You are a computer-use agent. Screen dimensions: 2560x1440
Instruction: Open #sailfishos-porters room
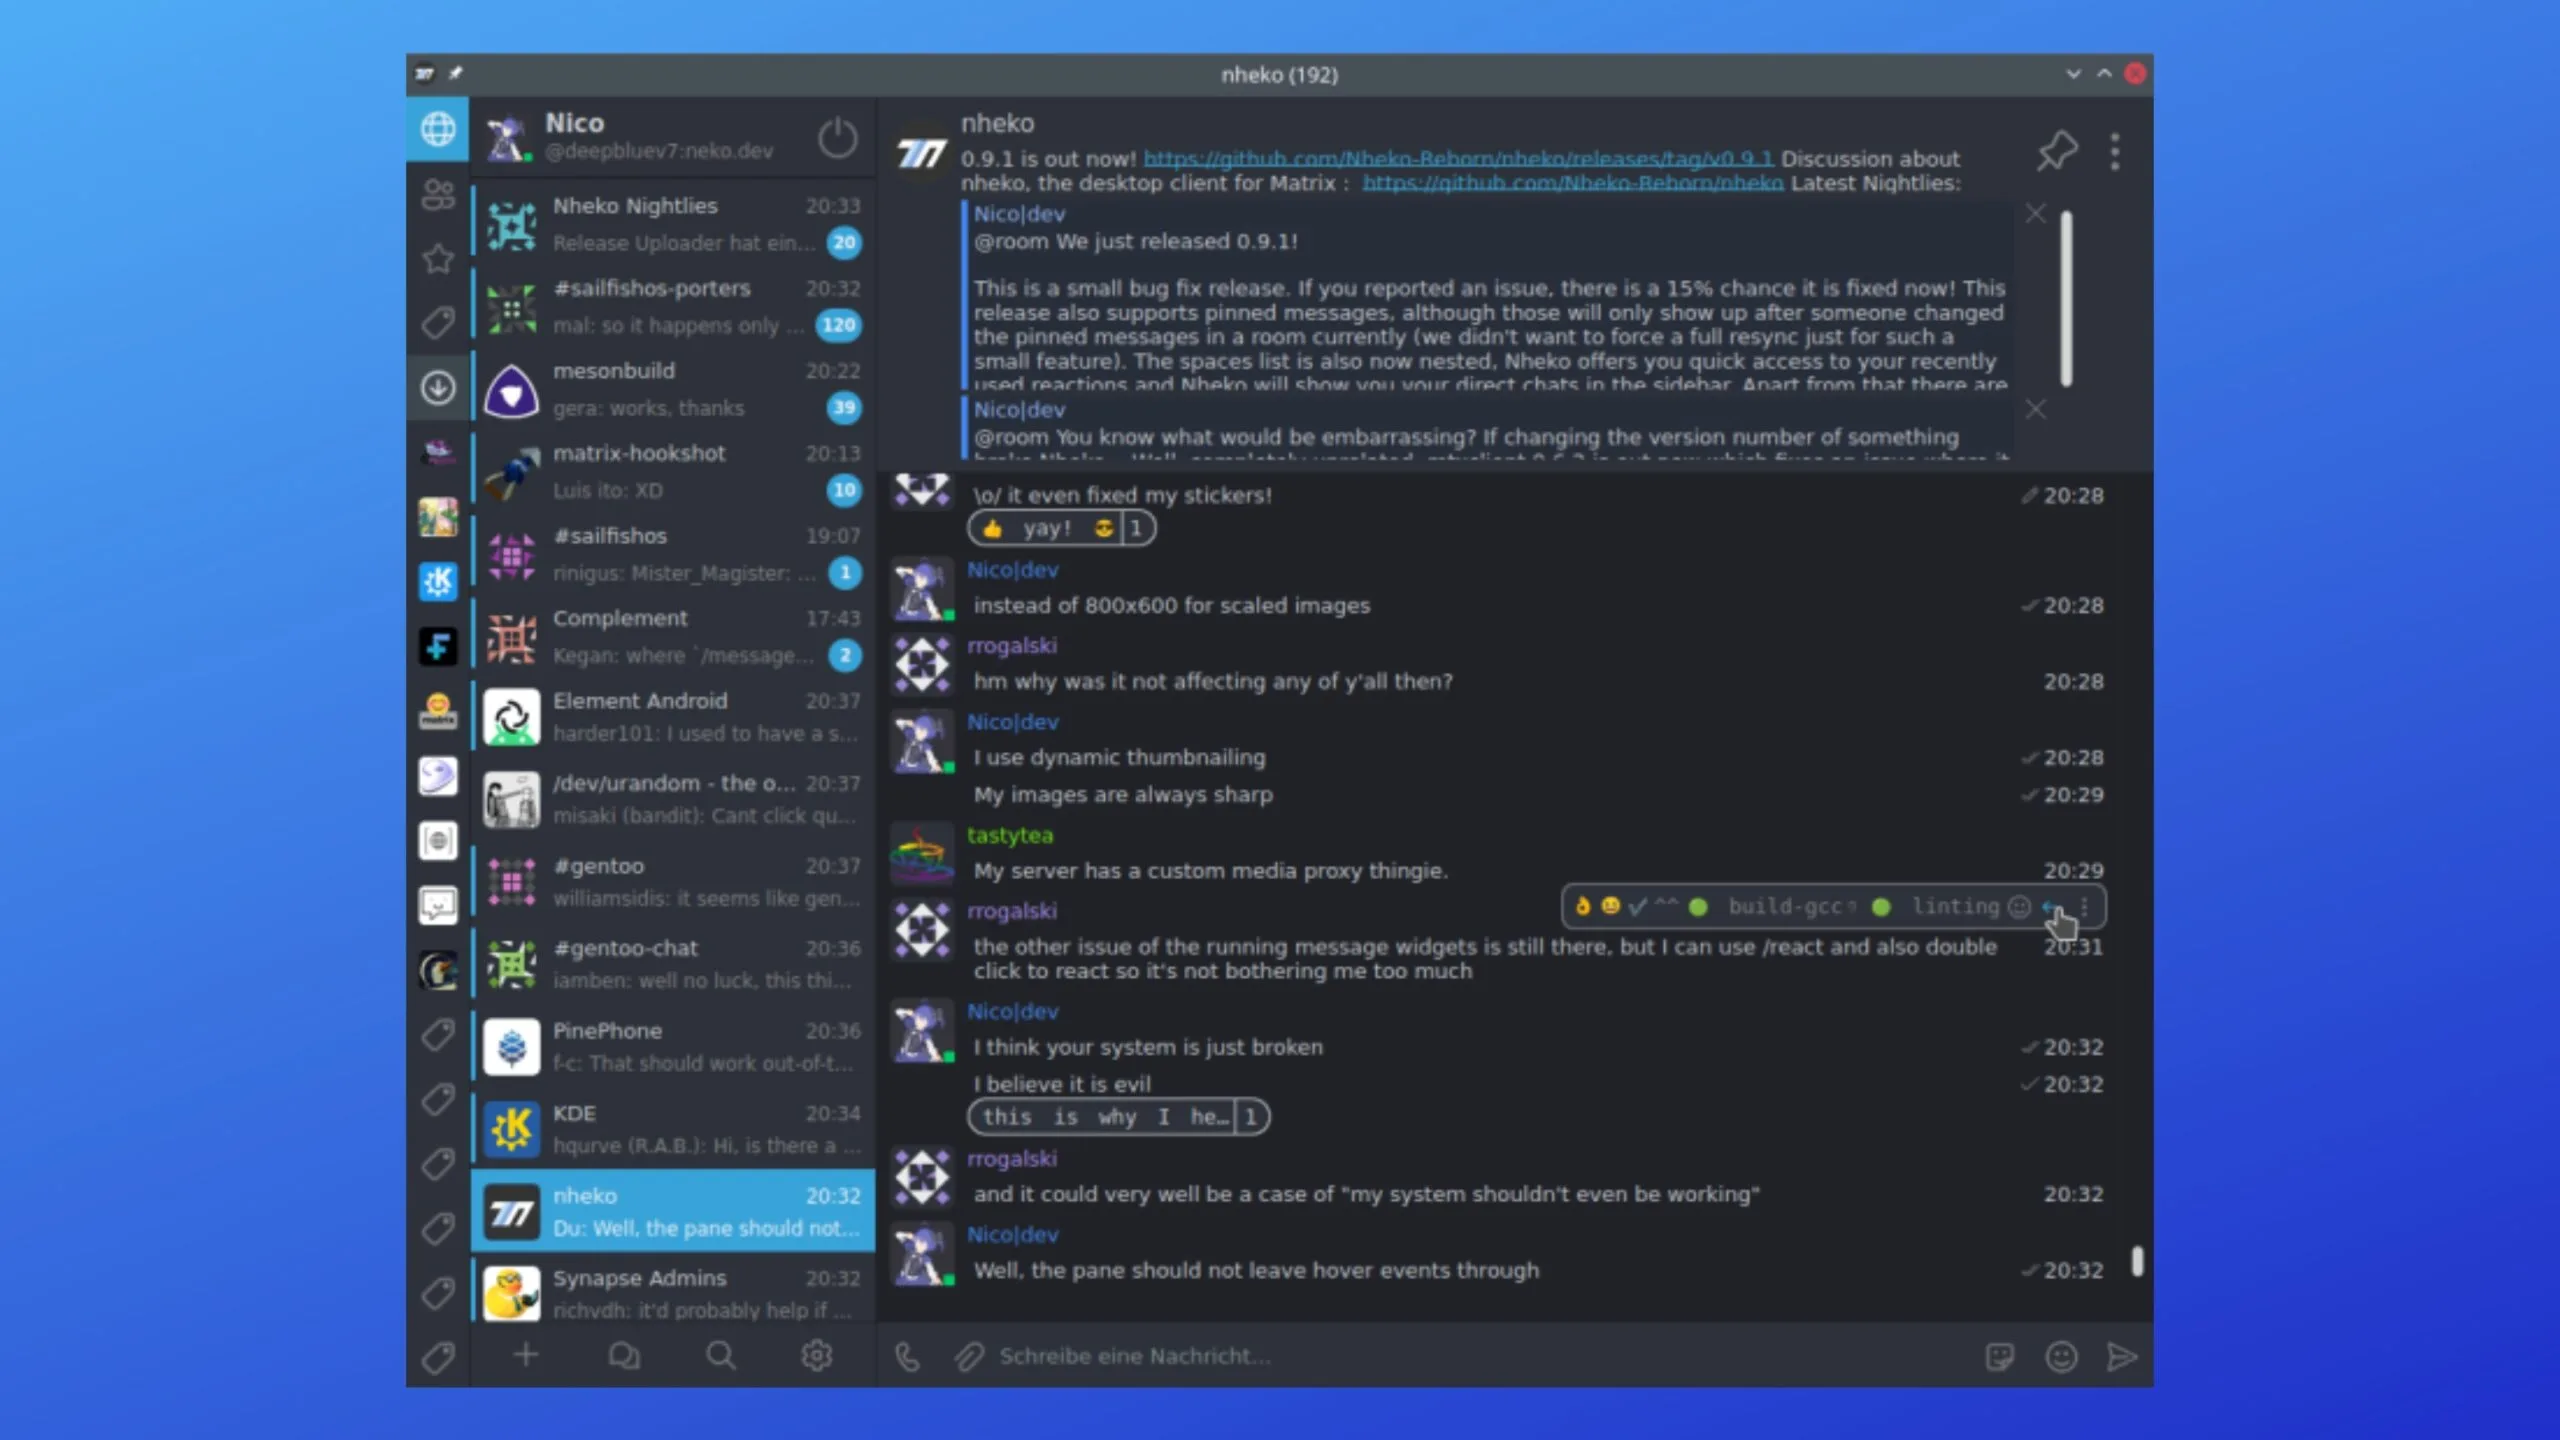673,305
